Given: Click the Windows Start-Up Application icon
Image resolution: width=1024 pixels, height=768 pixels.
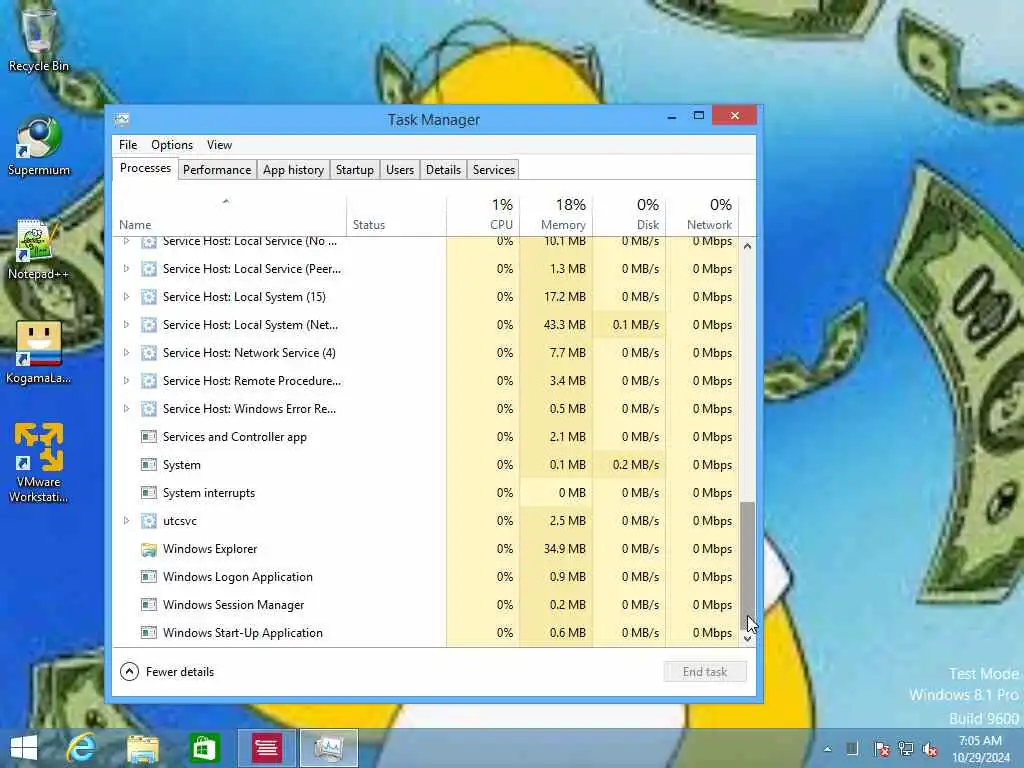Looking at the screenshot, I should pyautogui.click(x=149, y=633).
